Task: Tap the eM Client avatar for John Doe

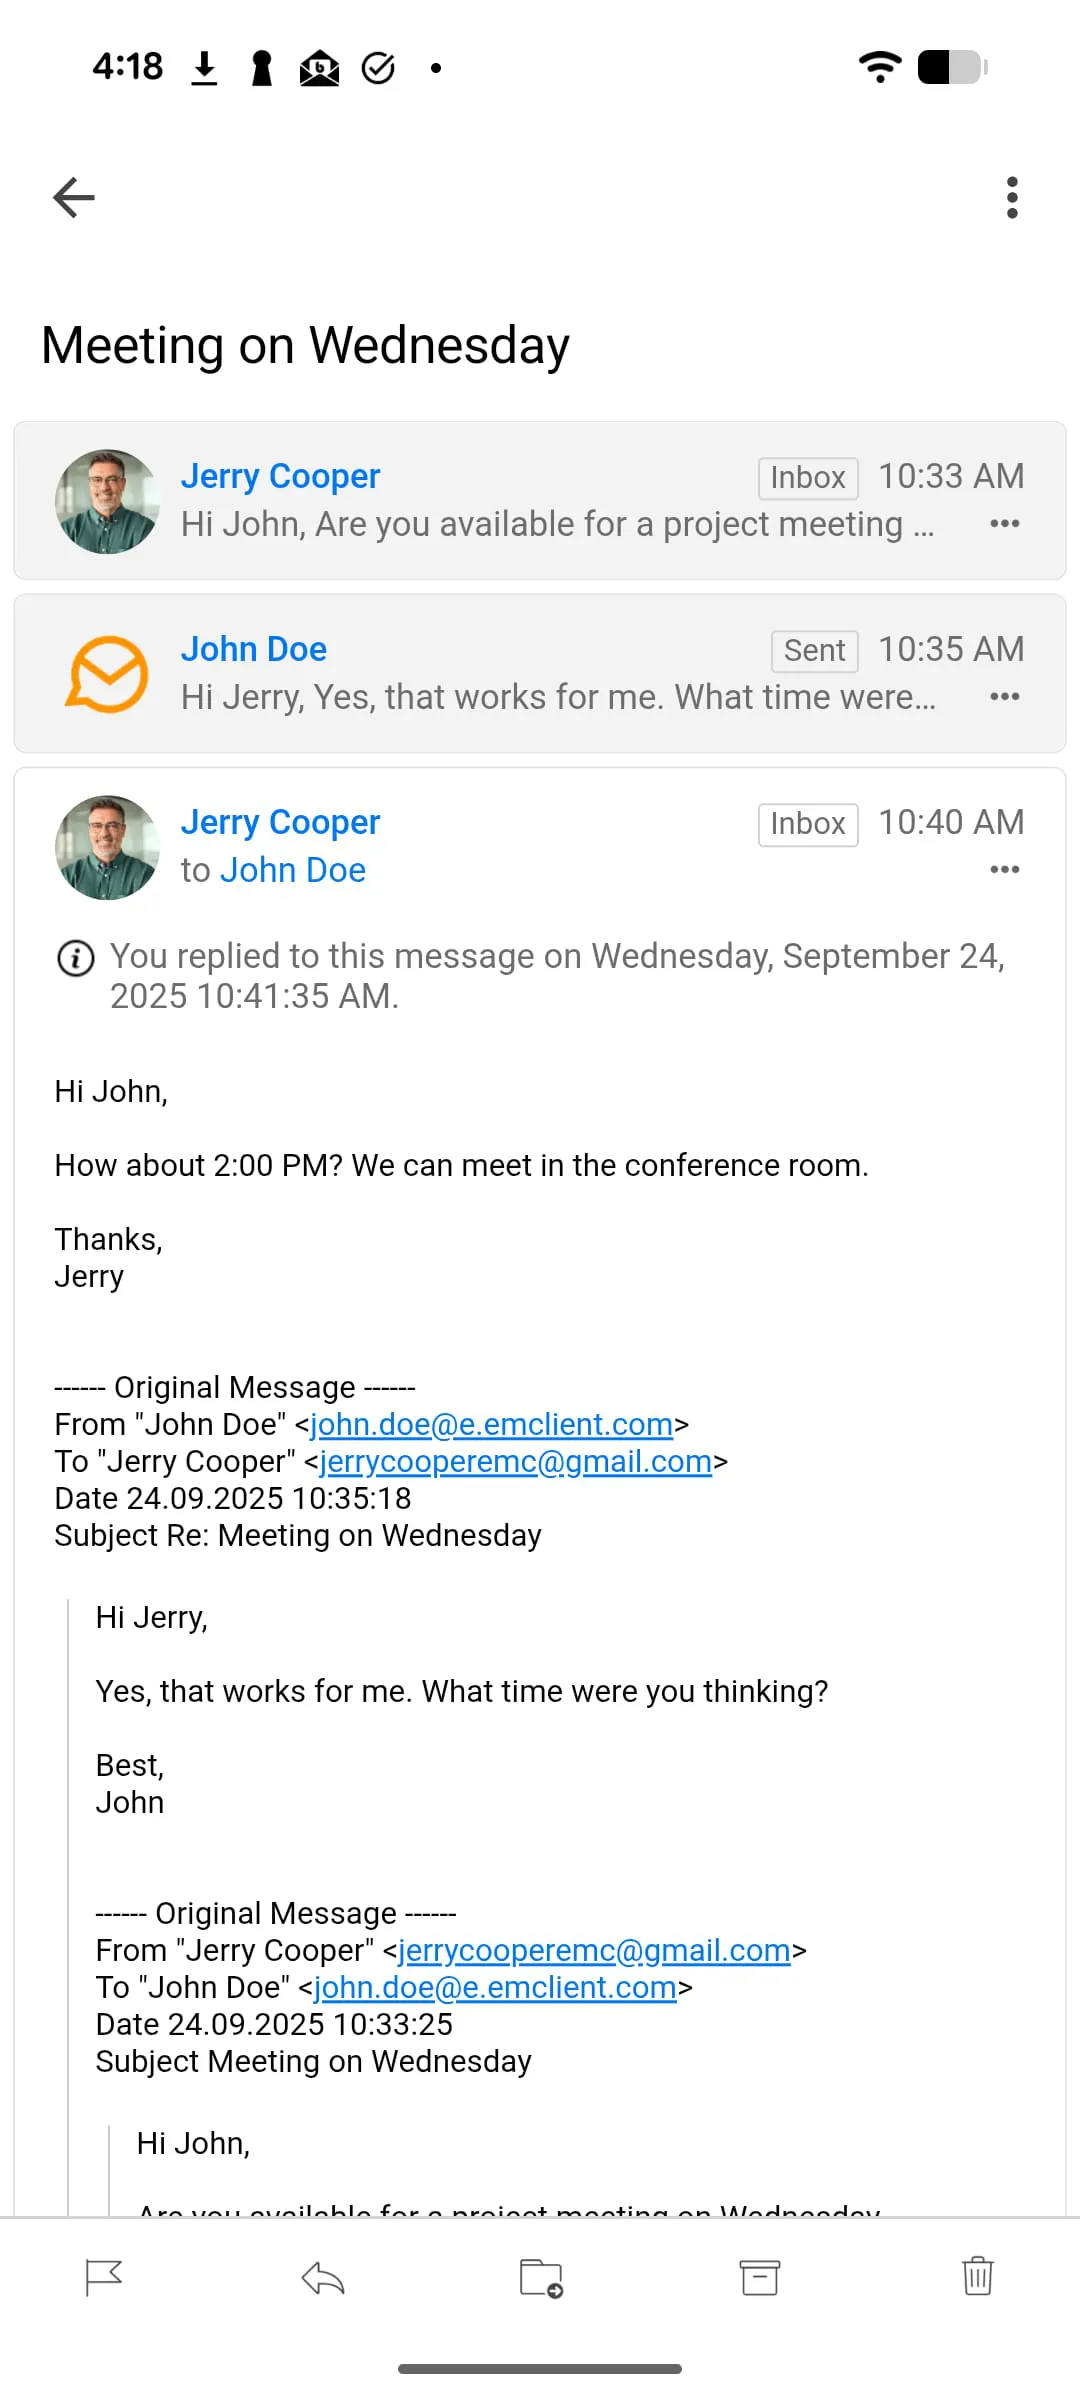Action: point(107,674)
